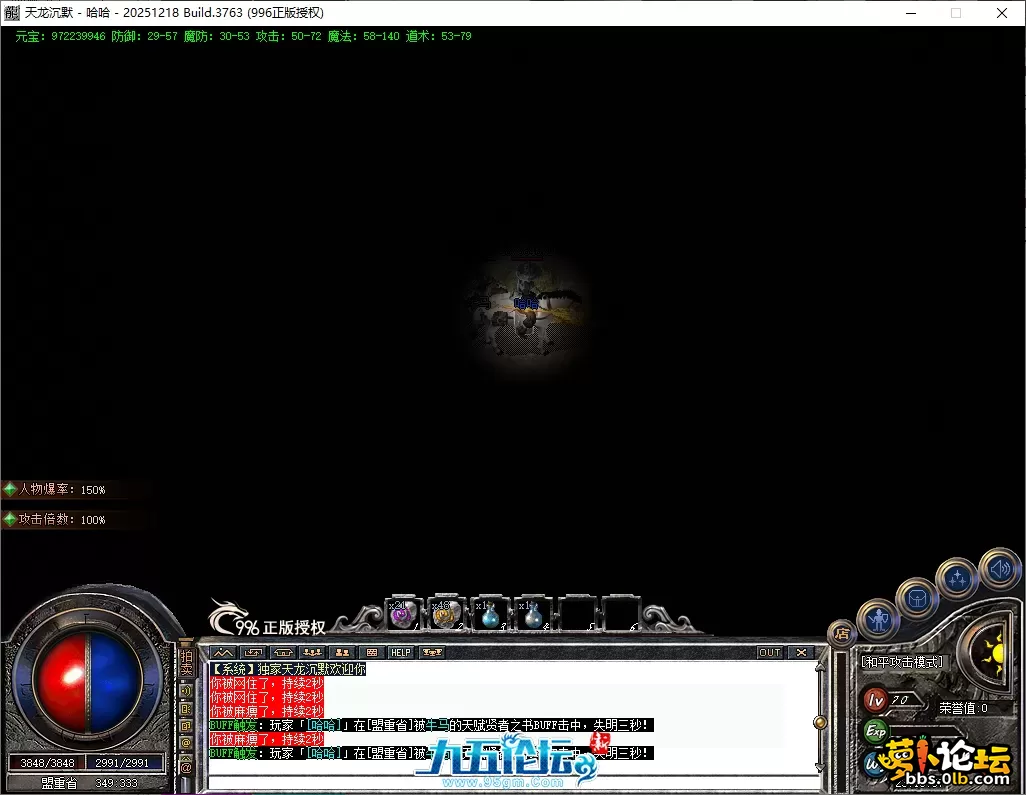Open the skills sparkle round icon
The height and width of the screenshot is (795, 1026).
tap(957, 578)
